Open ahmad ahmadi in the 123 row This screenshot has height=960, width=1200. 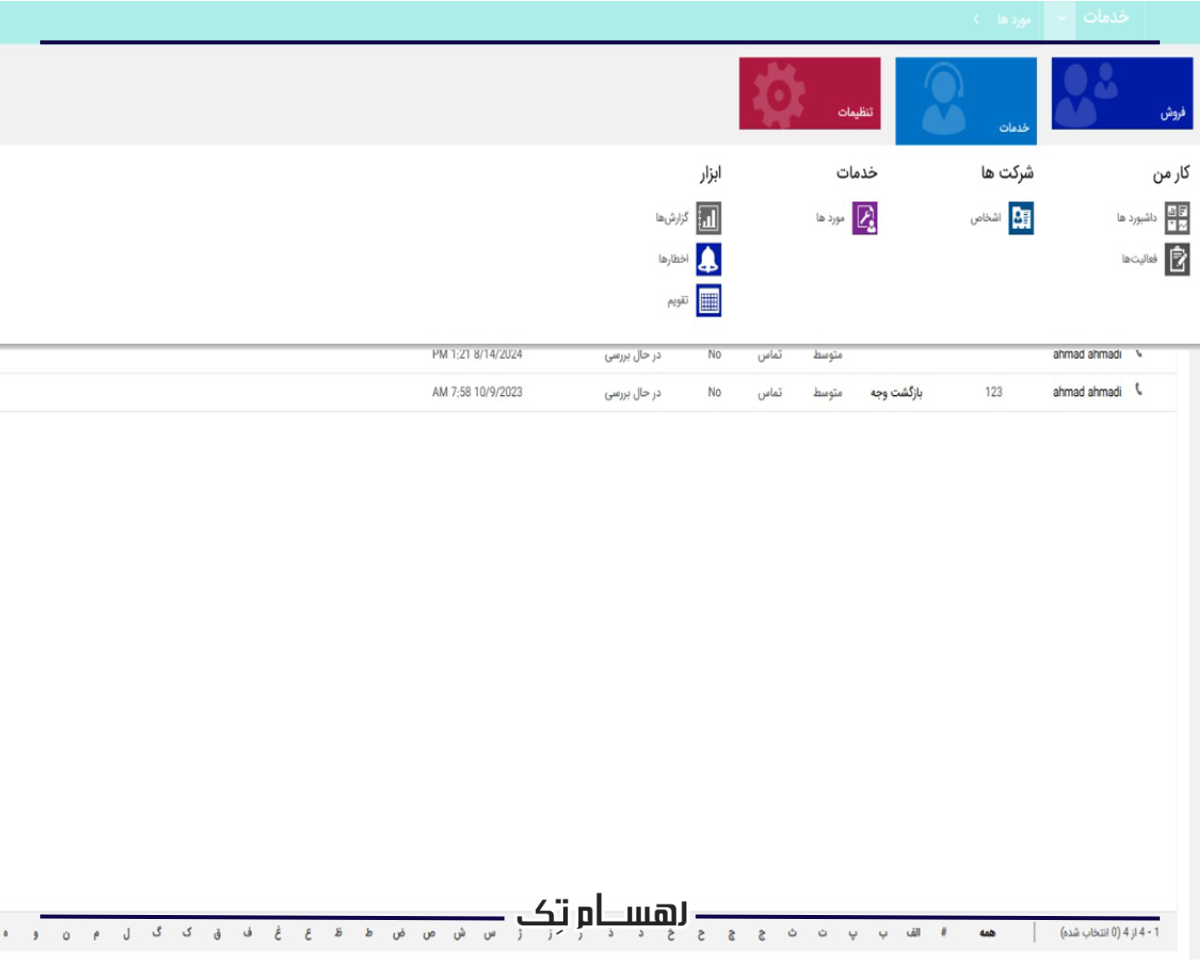1086,392
